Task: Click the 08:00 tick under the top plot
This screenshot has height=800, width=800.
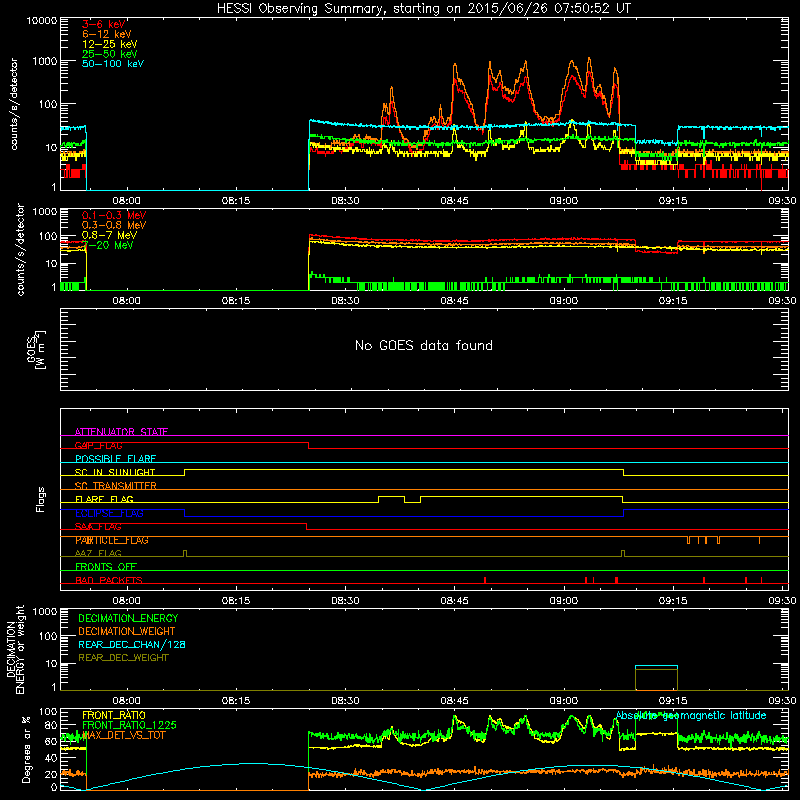Action: [x=126, y=201]
